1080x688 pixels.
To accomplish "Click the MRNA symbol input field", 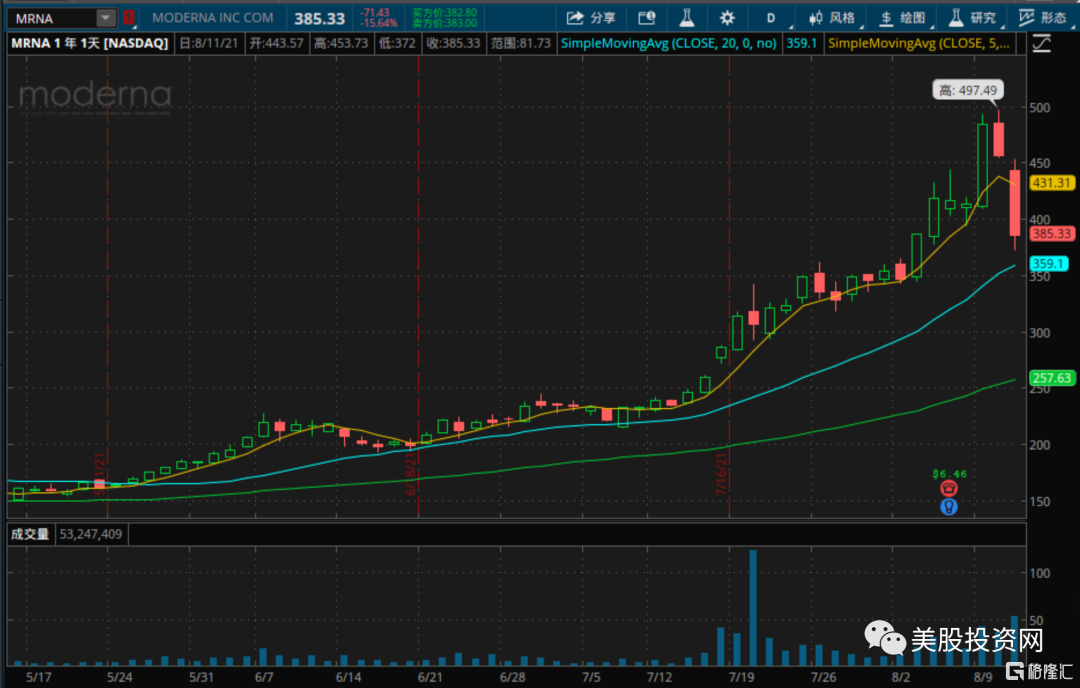I will (52, 18).
